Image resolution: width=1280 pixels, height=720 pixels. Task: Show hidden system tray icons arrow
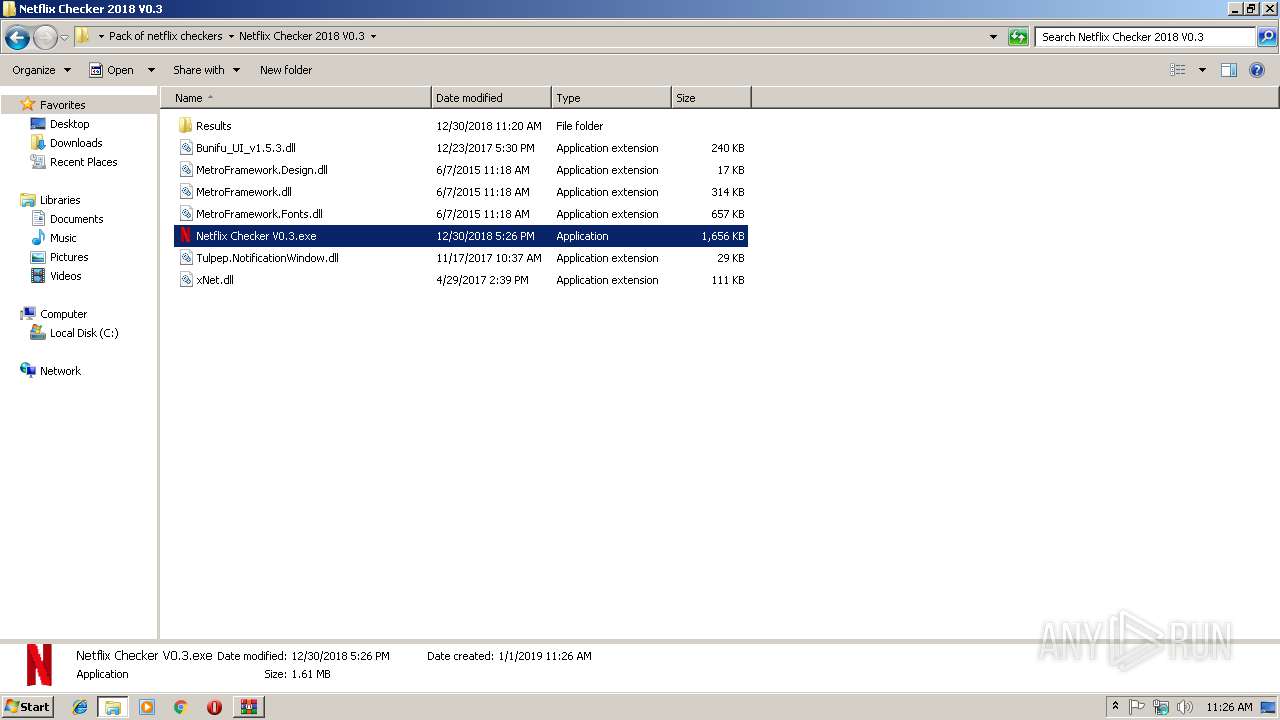(1115, 707)
